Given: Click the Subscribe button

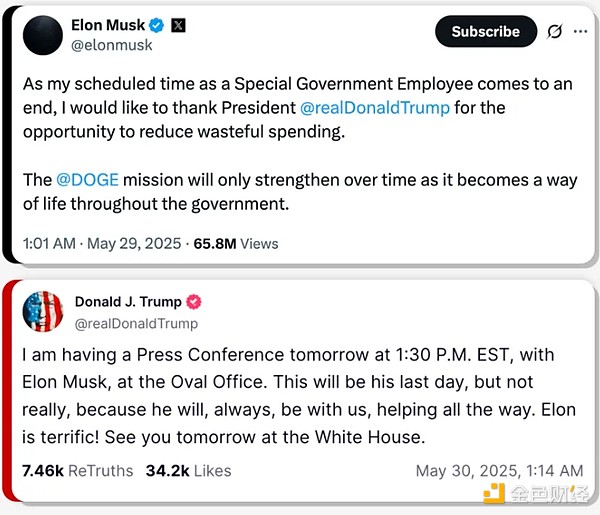Looking at the screenshot, I should pyautogui.click(x=485, y=32).
